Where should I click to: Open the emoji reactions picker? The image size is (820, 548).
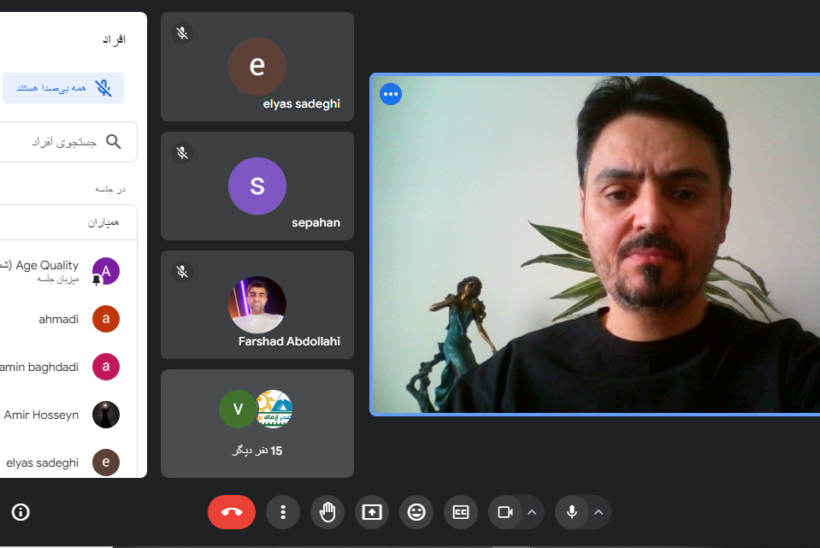416,512
